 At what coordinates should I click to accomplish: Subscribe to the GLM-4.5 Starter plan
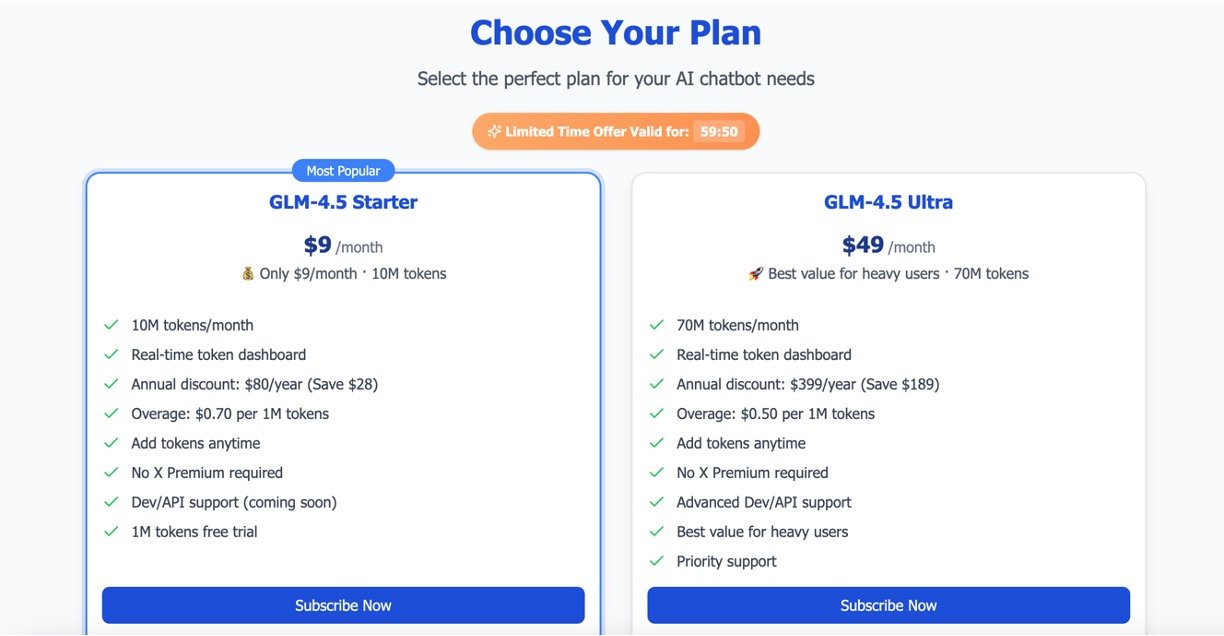point(343,605)
